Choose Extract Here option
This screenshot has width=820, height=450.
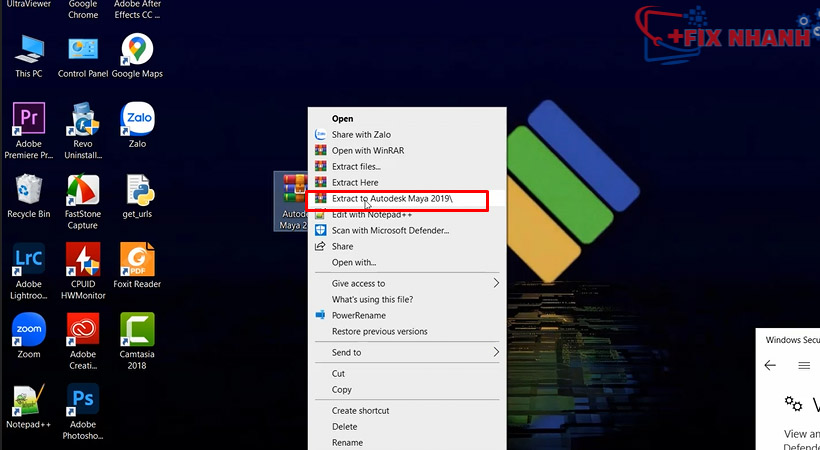(x=407, y=183)
